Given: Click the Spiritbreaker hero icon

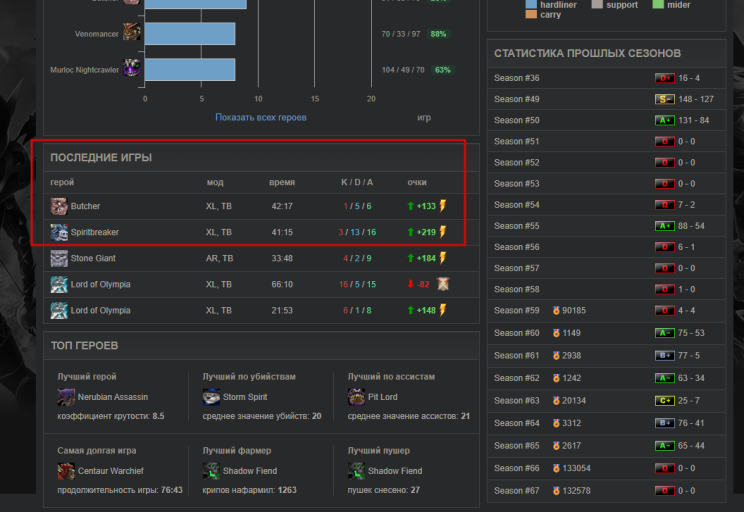Looking at the screenshot, I should tap(59, 233).
